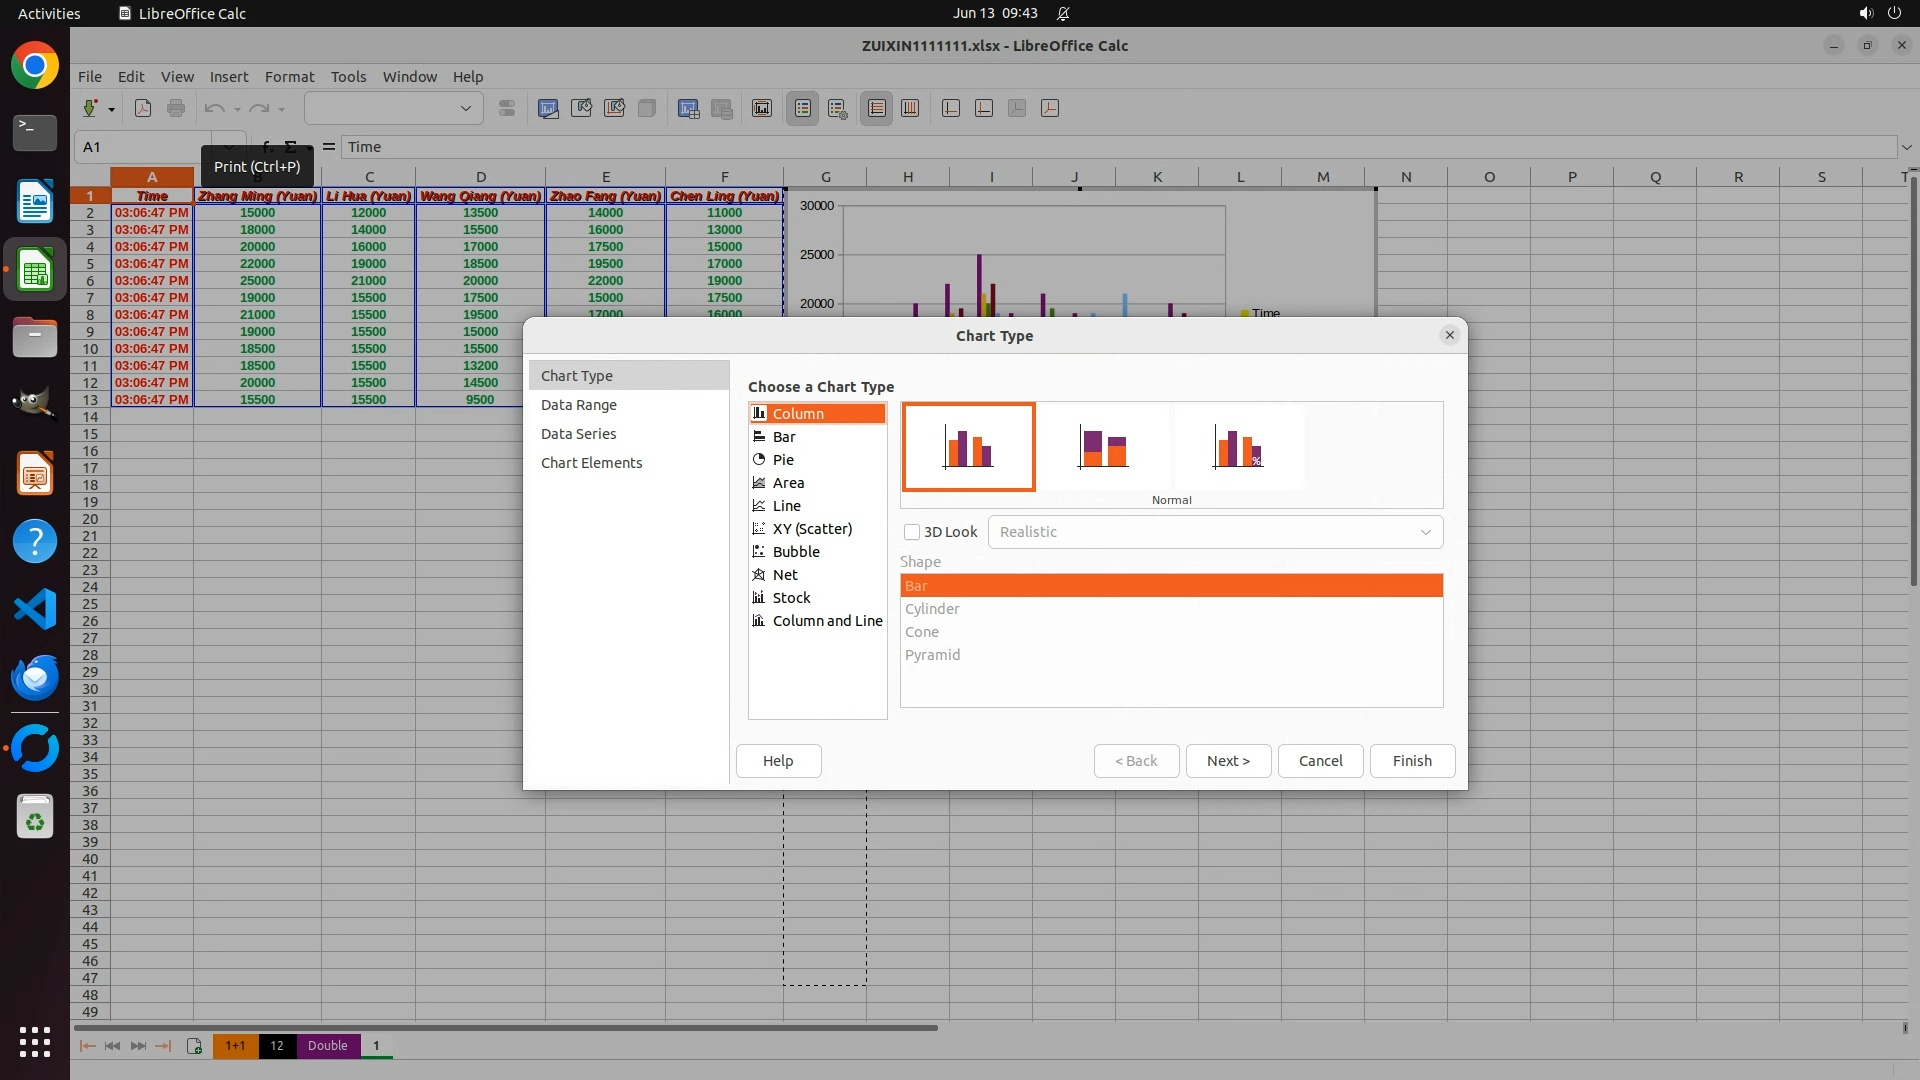Open LibreOffice Writer from the dock
Screen dimensions: 1920x1080
[35, 201]
